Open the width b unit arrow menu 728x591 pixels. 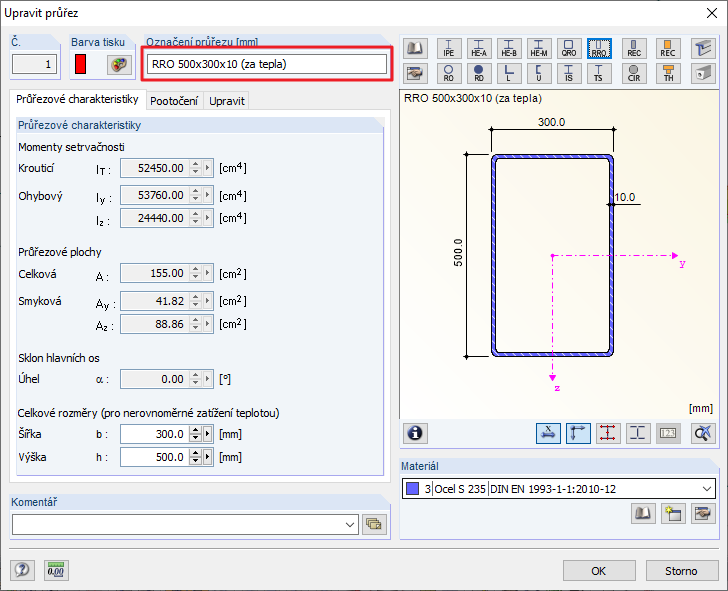point(208,434)
